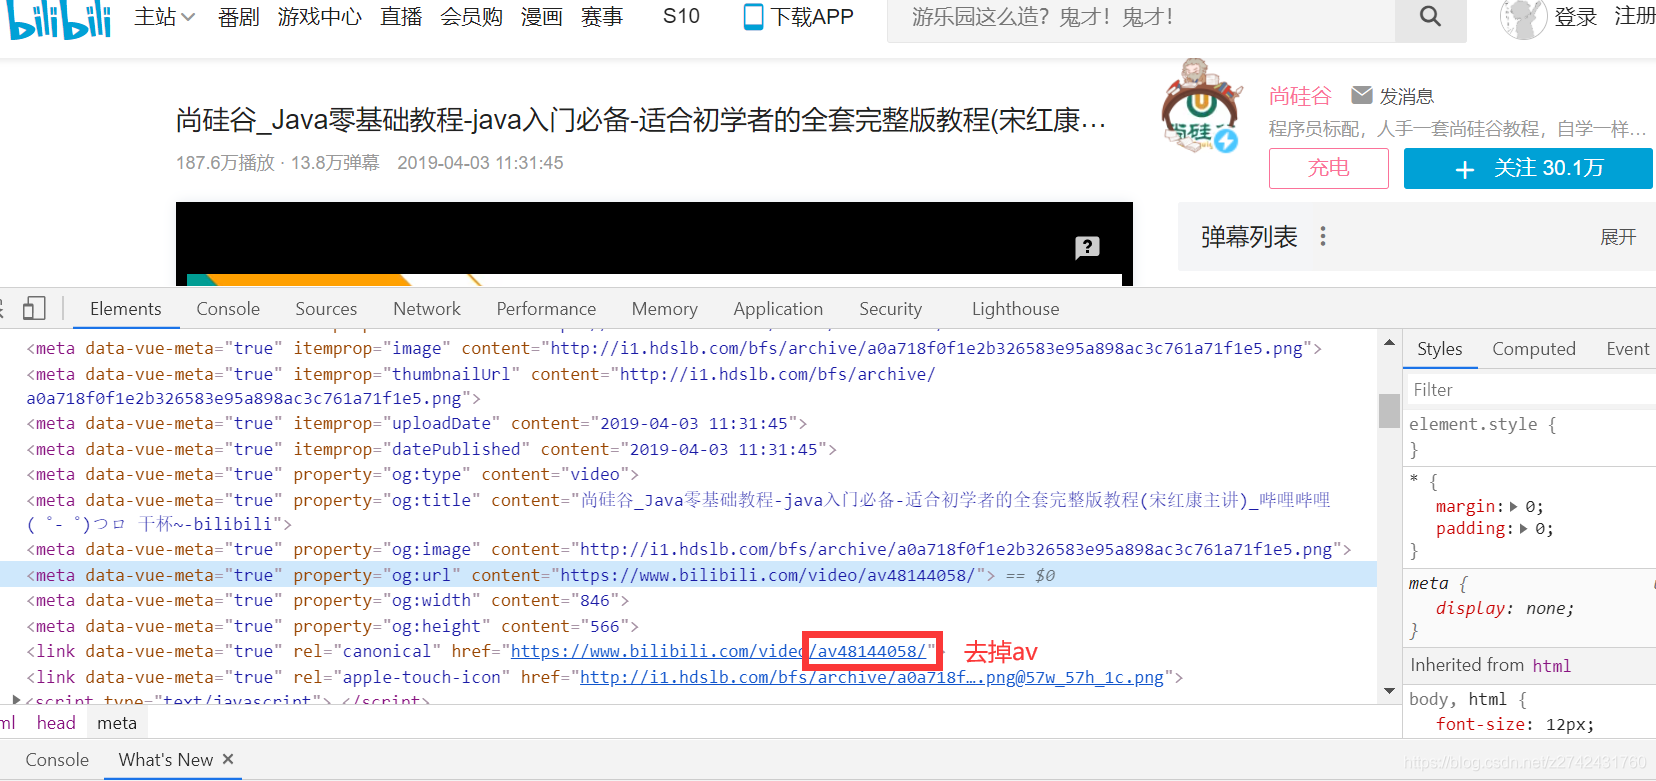Open the 弹幕列表 three-dot options menu

1323,237
